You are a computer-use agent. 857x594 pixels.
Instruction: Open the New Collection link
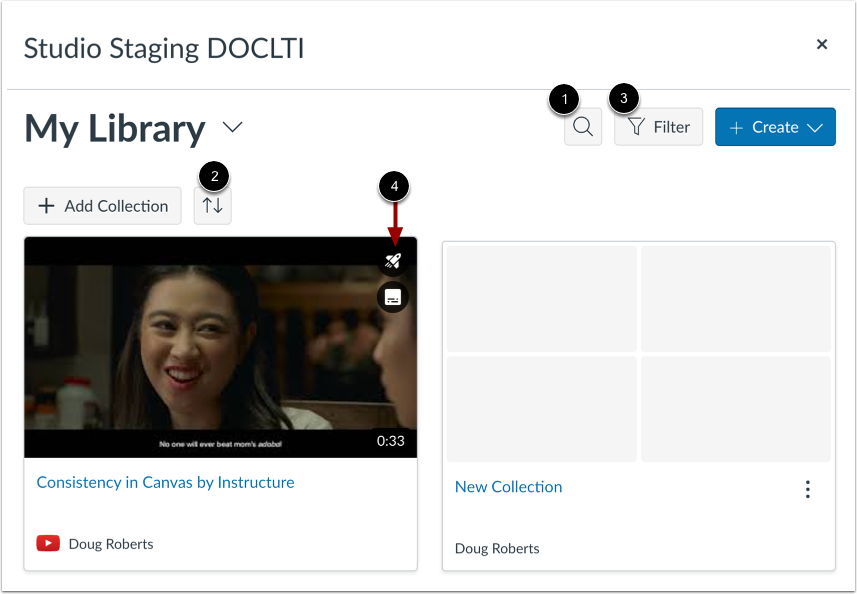508,486
